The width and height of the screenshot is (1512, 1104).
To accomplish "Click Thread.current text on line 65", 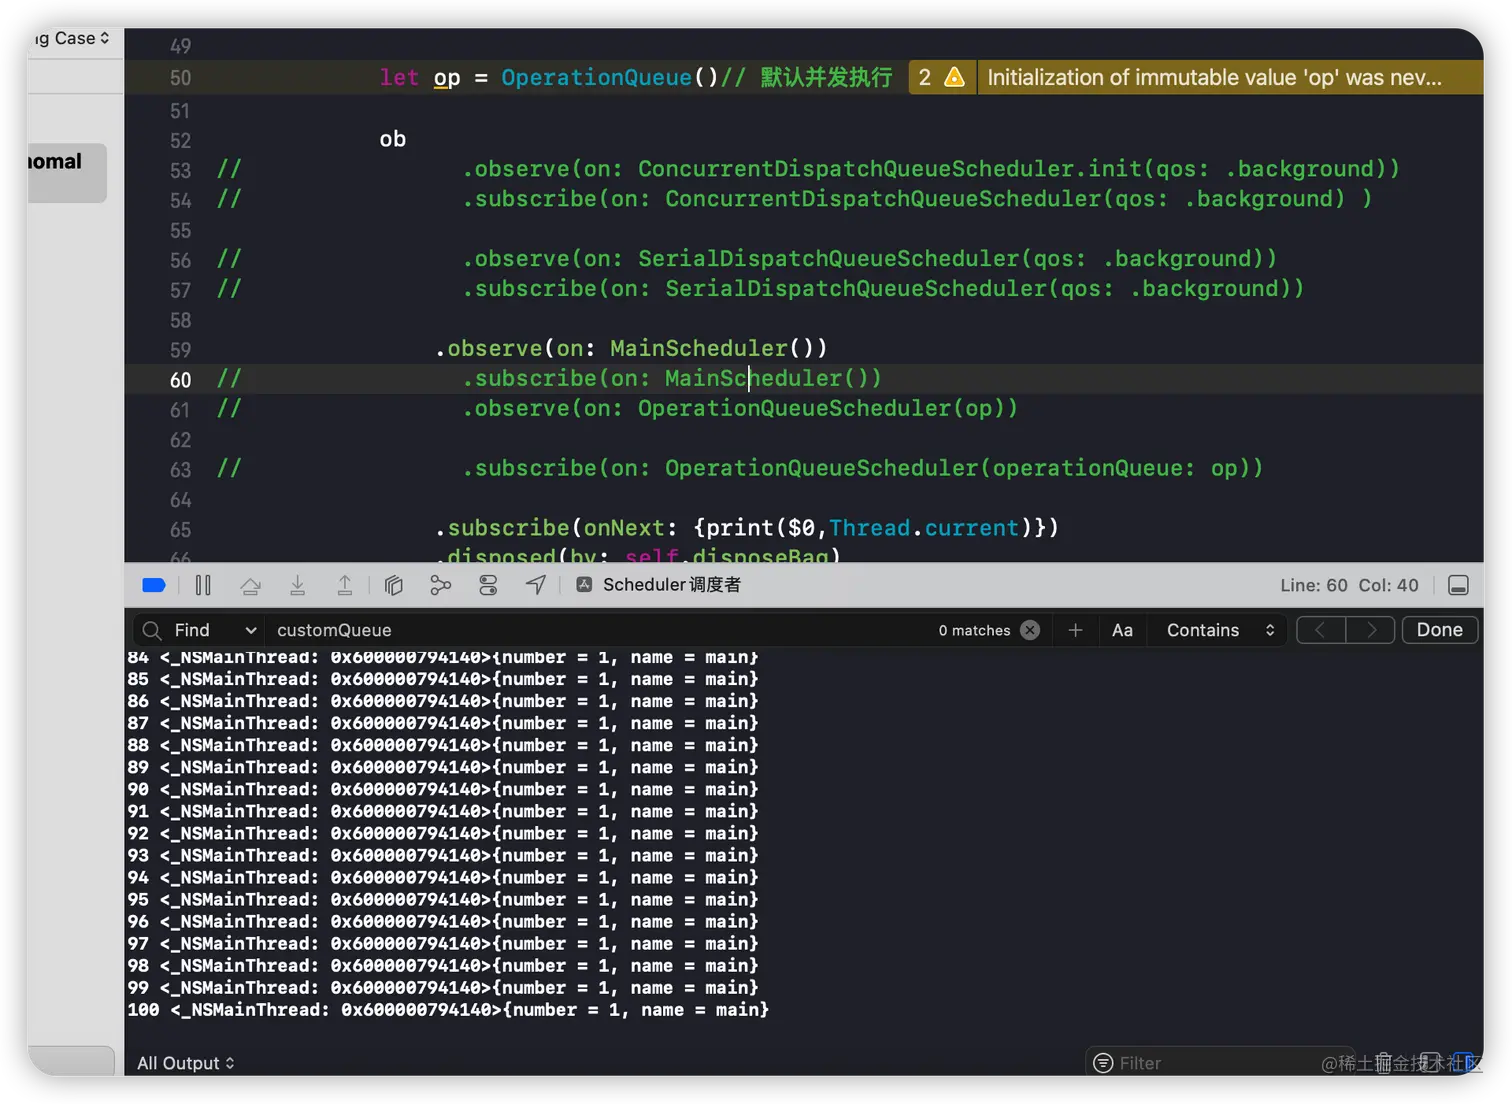I will 924,527.
